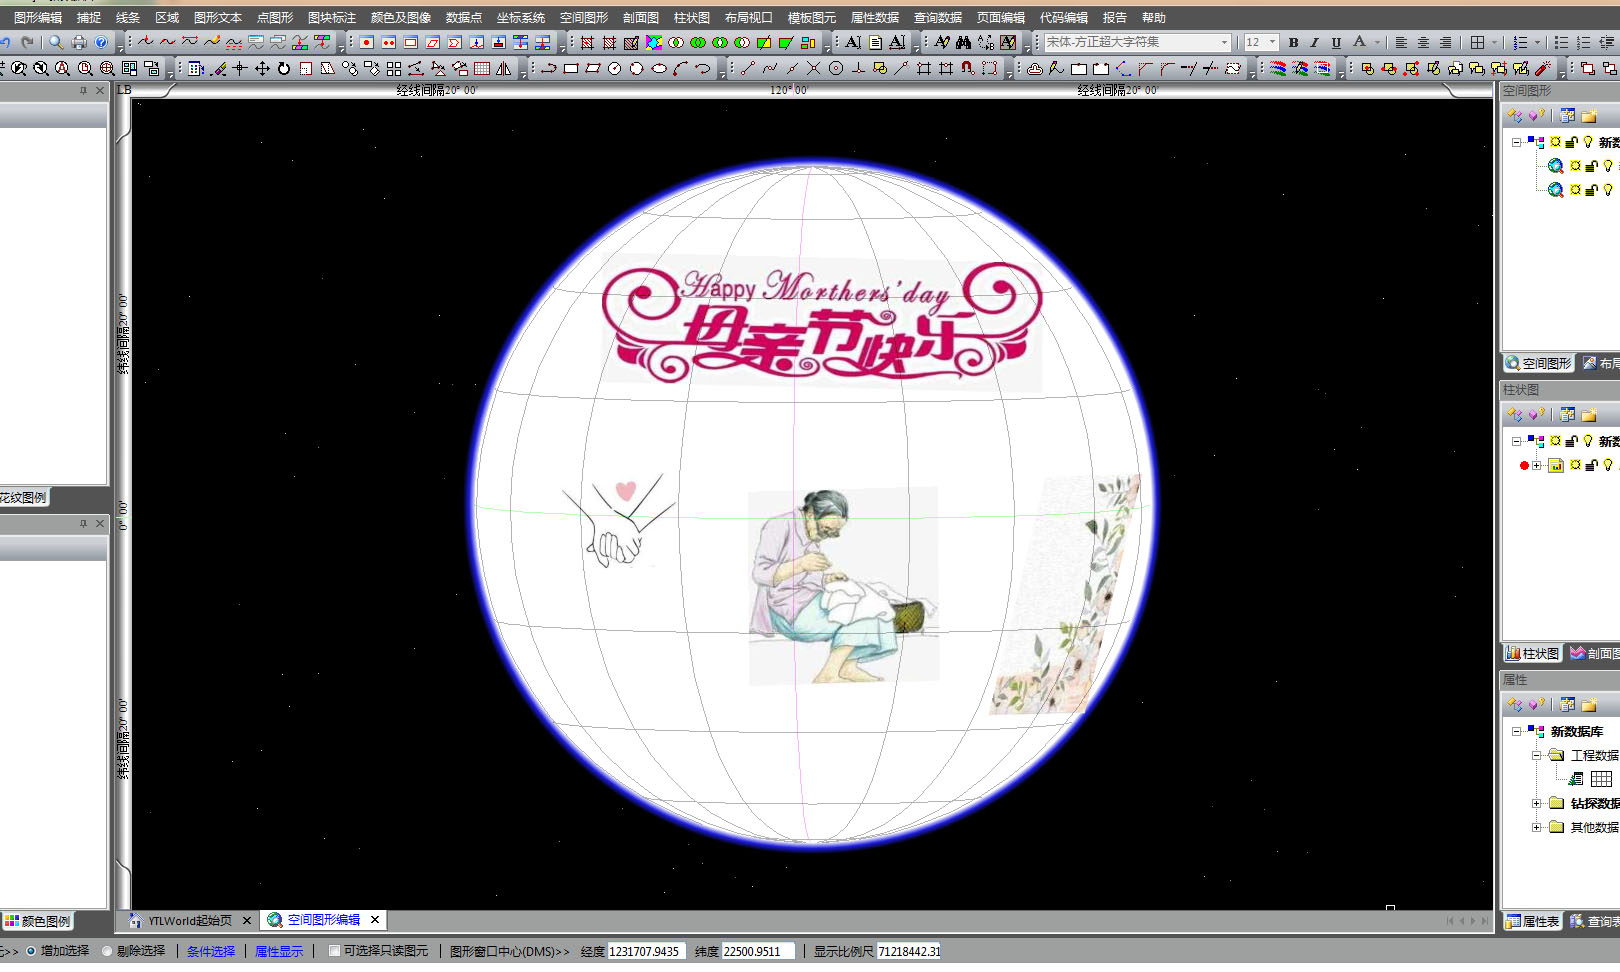Select the mirror/flip tool icon

click(504, 68)
